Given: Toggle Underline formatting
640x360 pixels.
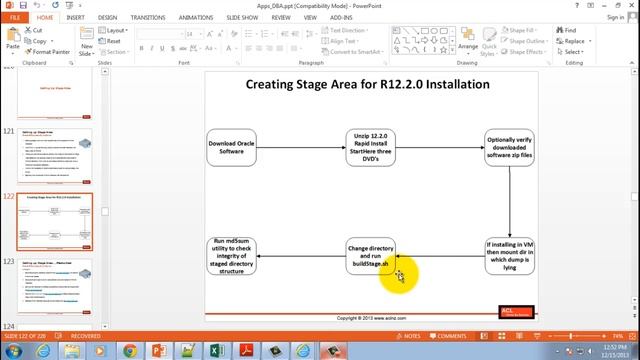Looking at the screenshot, I should click(162, 48).
